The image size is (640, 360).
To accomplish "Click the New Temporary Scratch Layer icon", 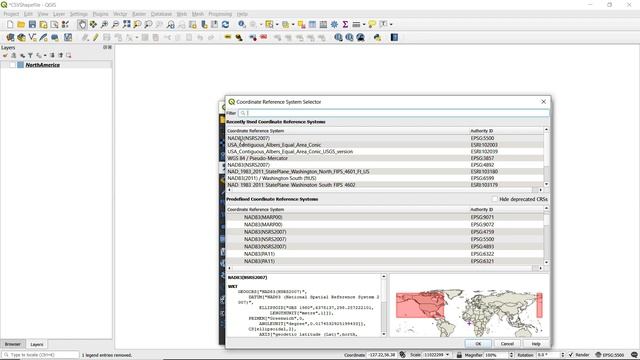I will (x=54, y=38).
